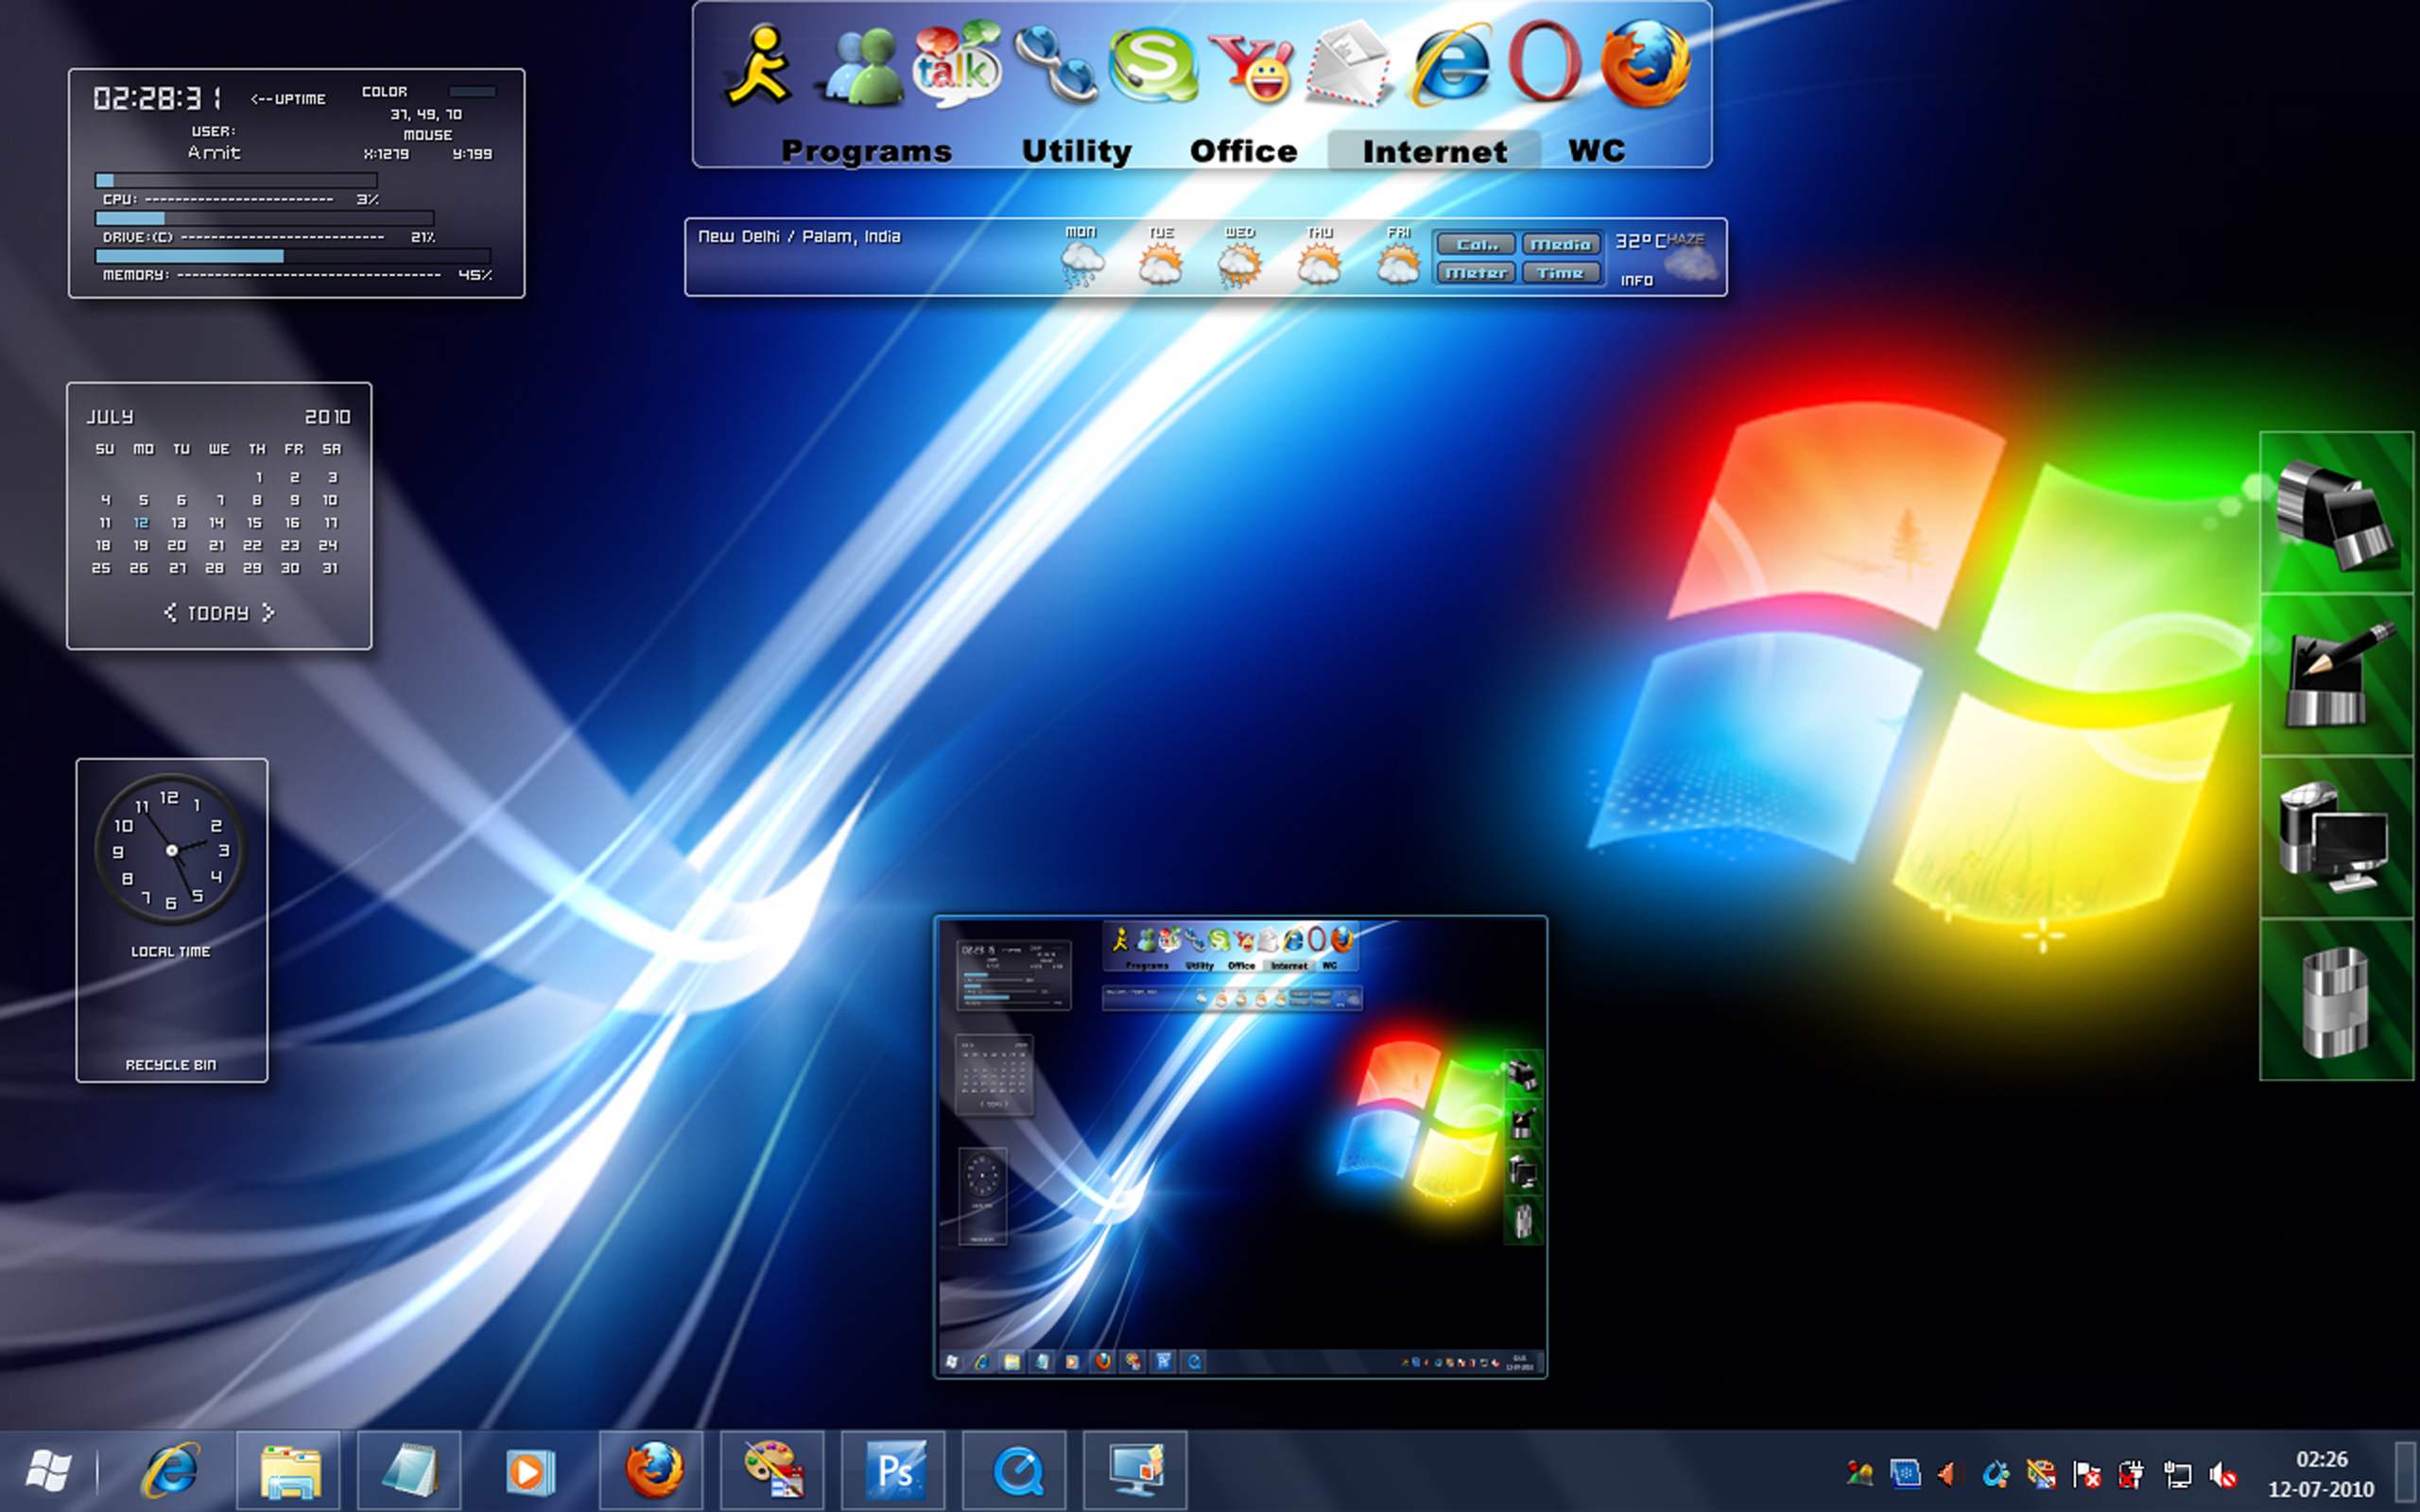Open the Paint palette icon on taskbar
The width and height of the screenshot is (2420, 1512).
(773, 1471)
